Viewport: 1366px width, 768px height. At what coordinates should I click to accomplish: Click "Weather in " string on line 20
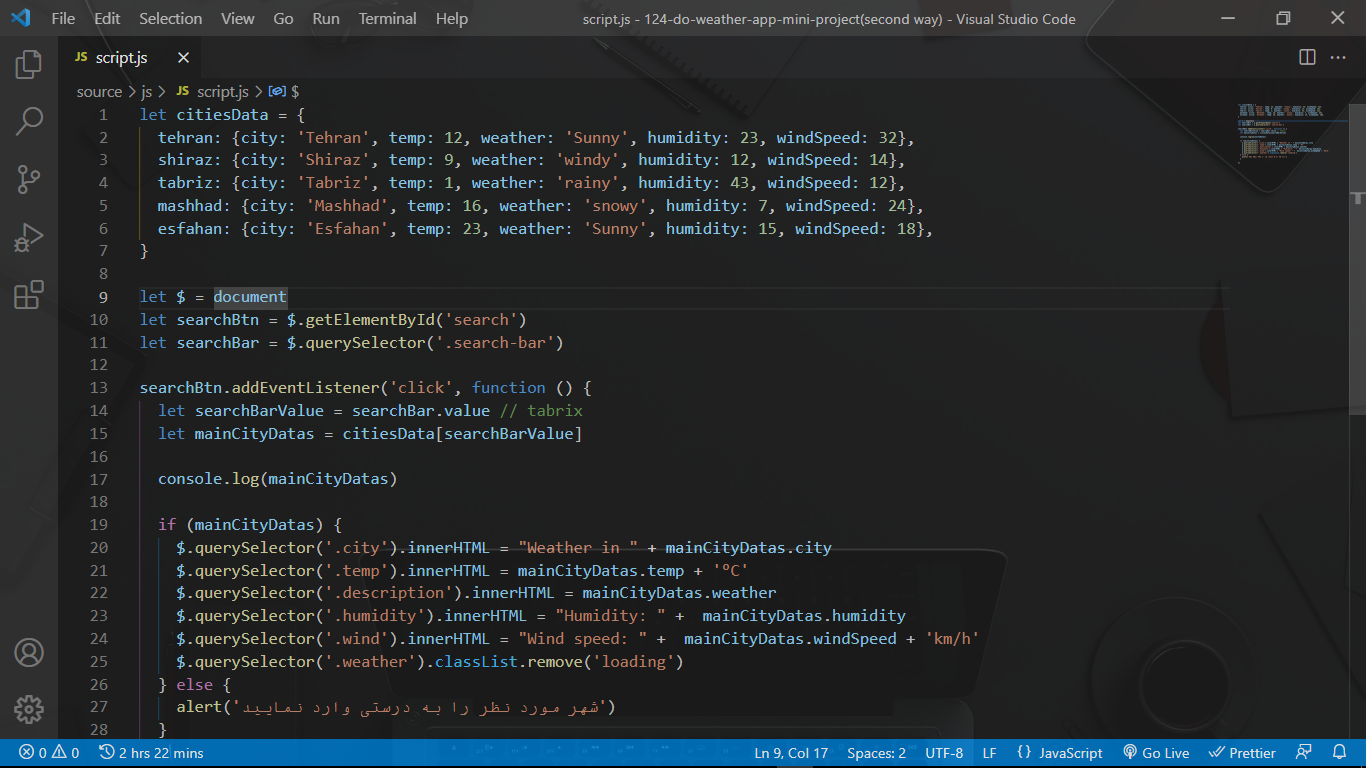[578, 548]
